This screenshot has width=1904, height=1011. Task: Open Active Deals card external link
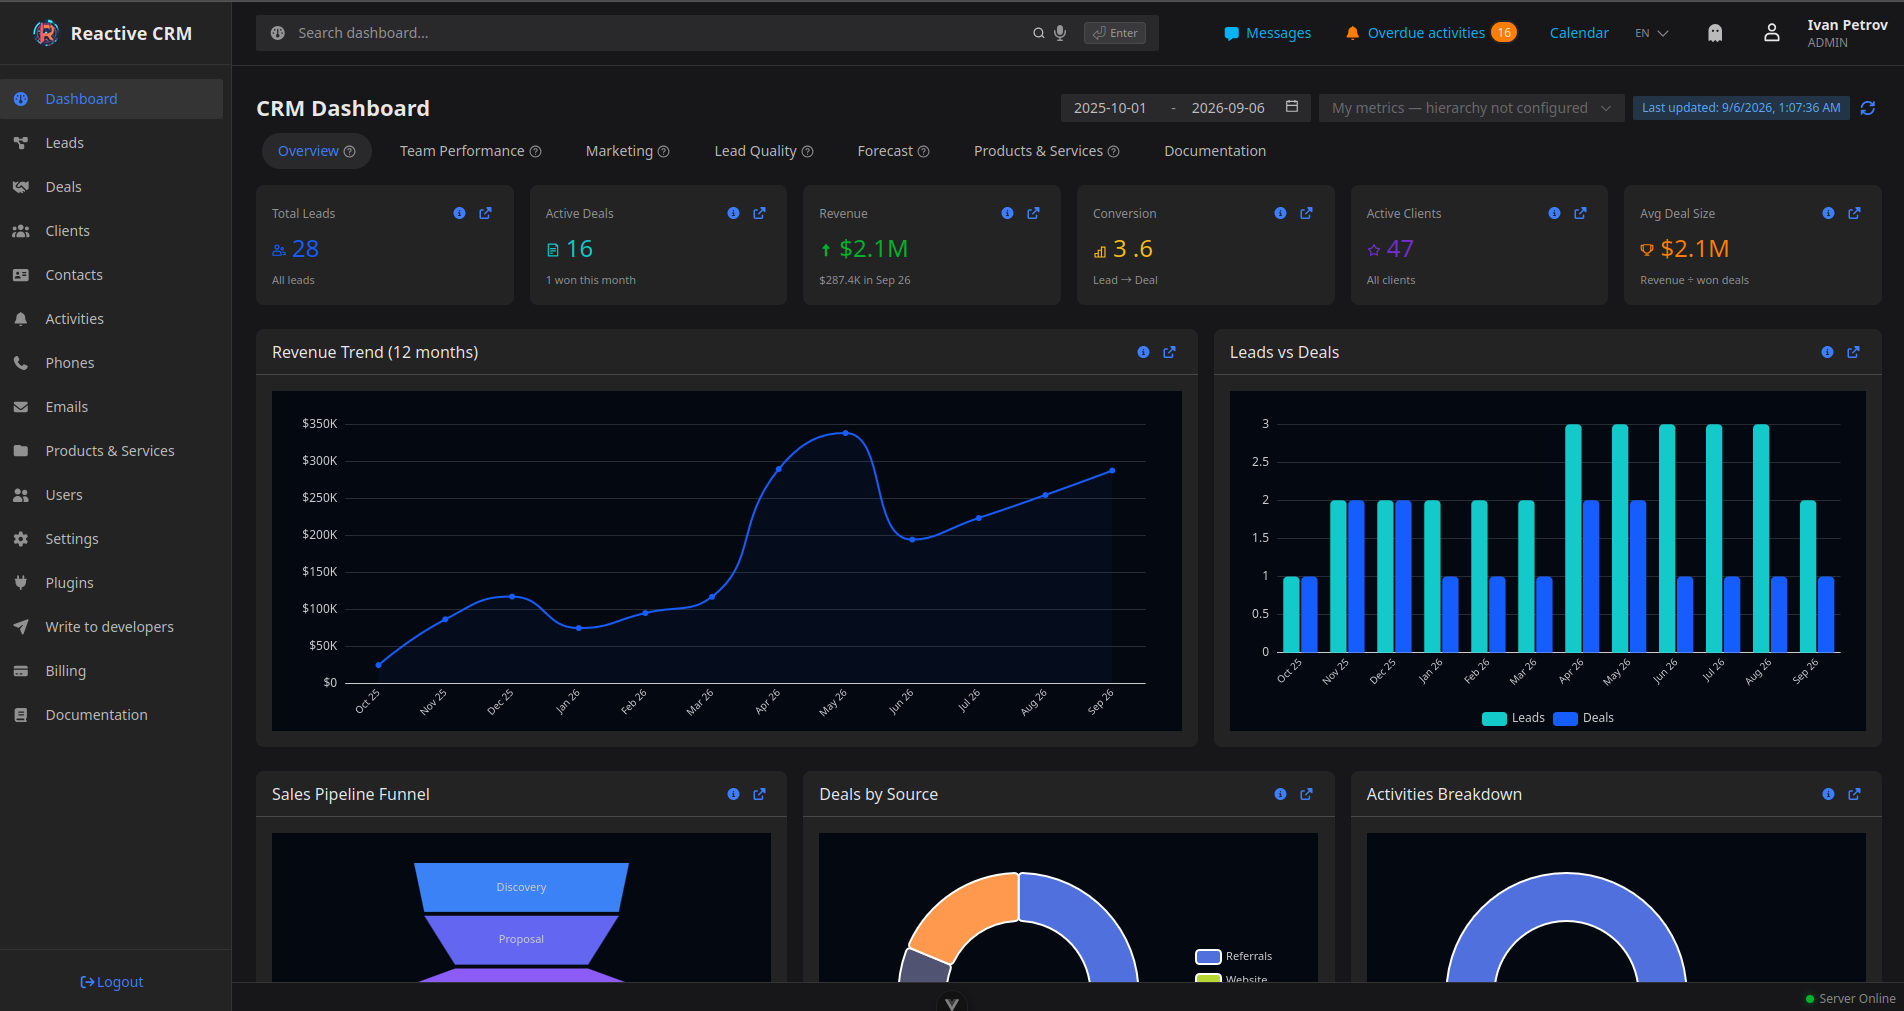coord(759,213)
